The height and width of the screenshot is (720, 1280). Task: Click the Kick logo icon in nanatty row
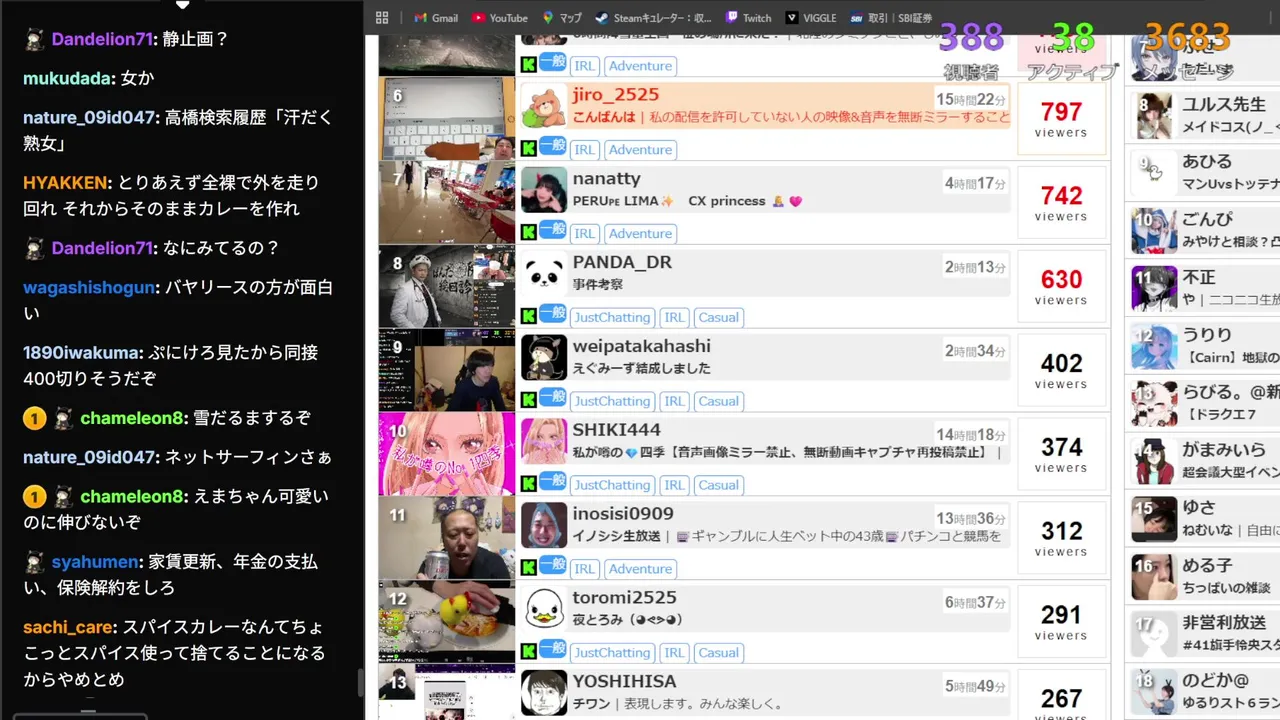click(529, 232)
